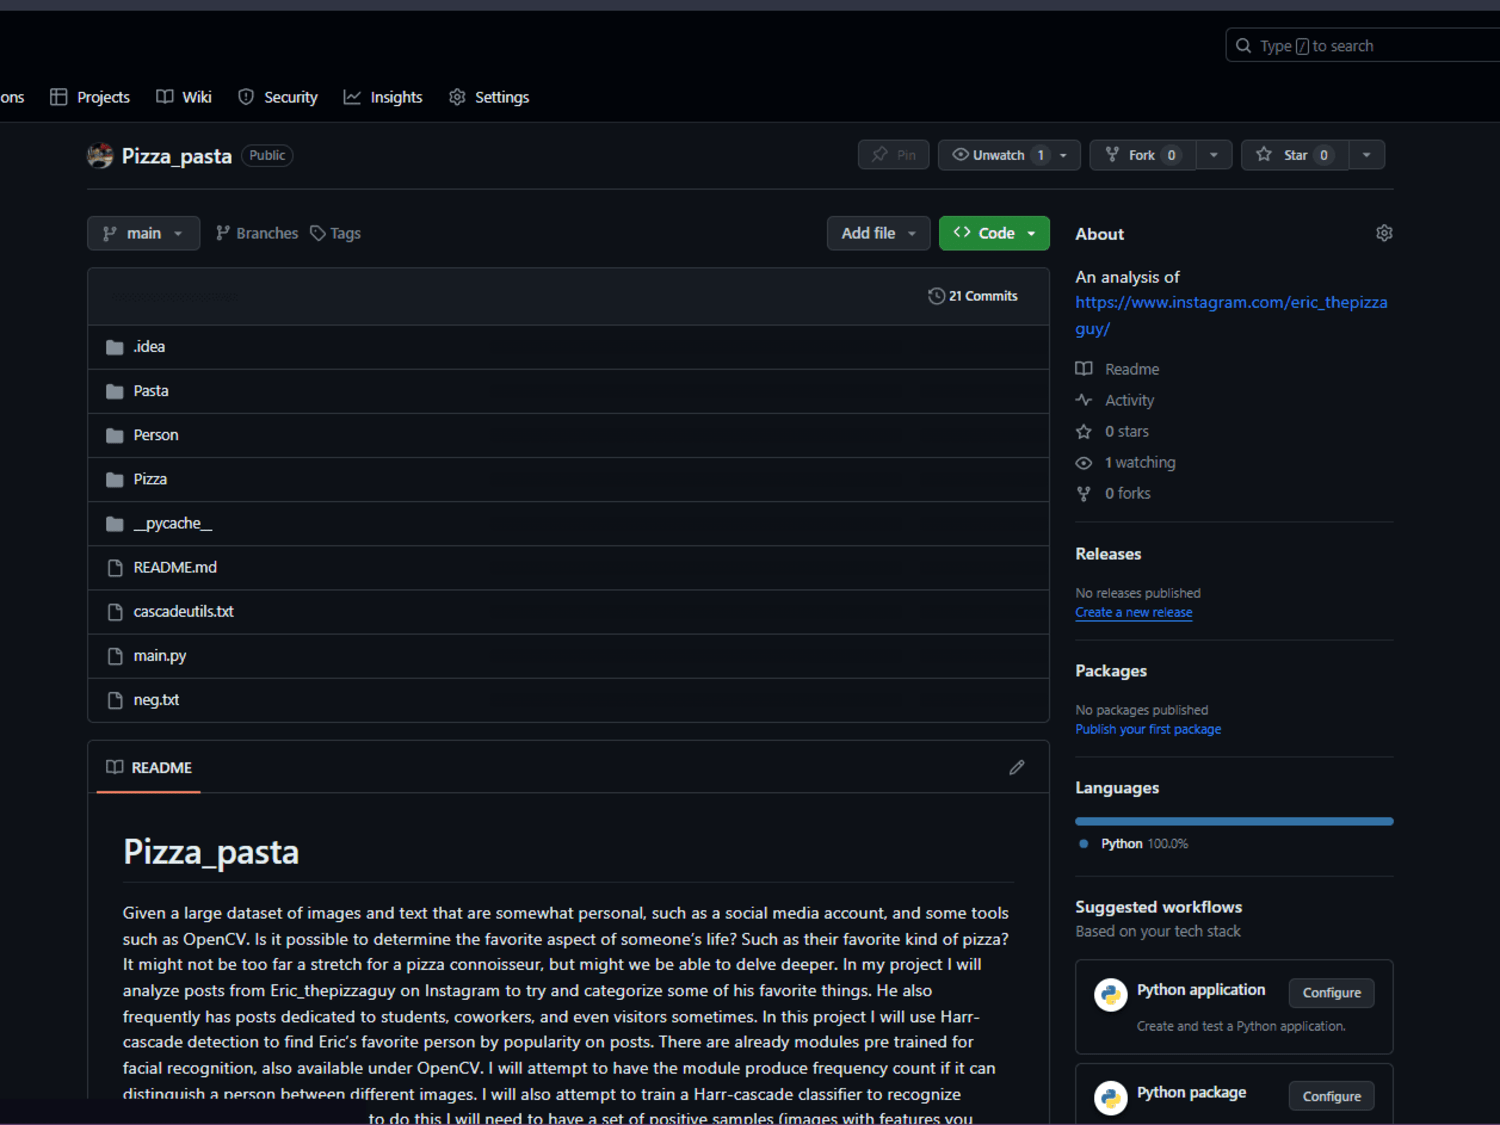
Task: Click the Pizza_pasta README heading
Action: [x=211, y=852]
